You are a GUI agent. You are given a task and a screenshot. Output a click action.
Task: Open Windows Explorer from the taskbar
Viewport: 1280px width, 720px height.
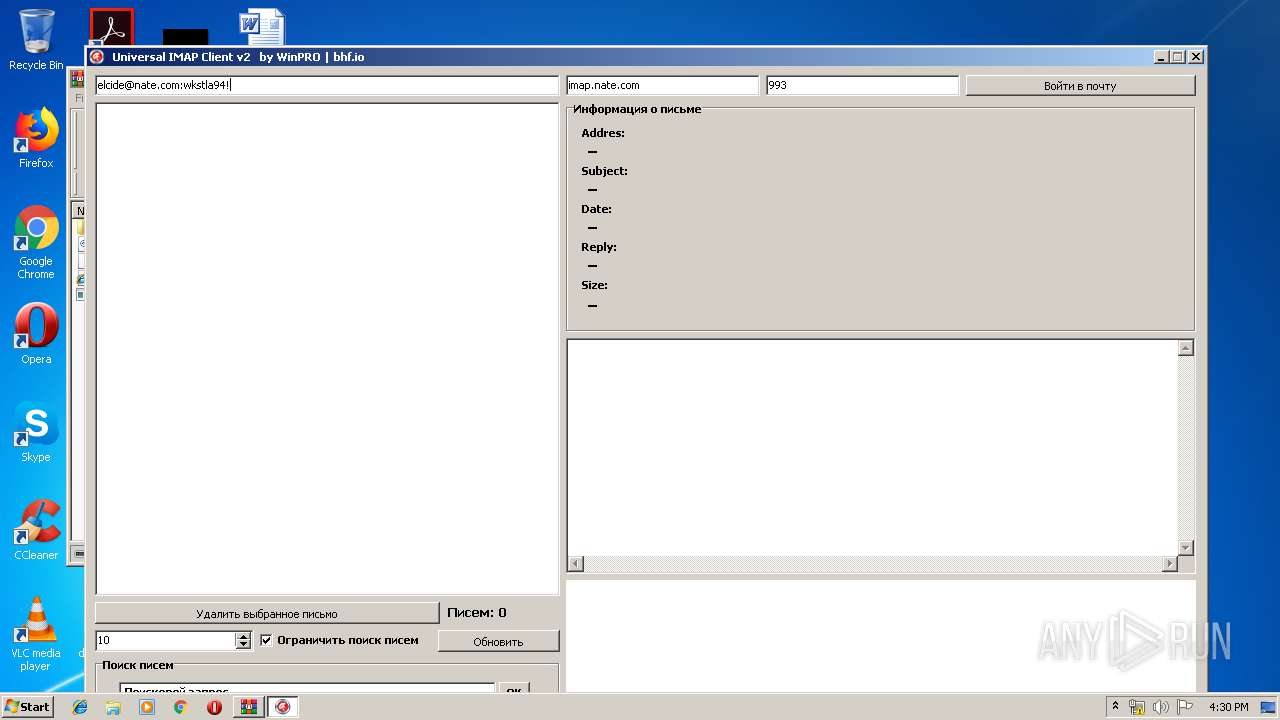[x=113, y=707]
